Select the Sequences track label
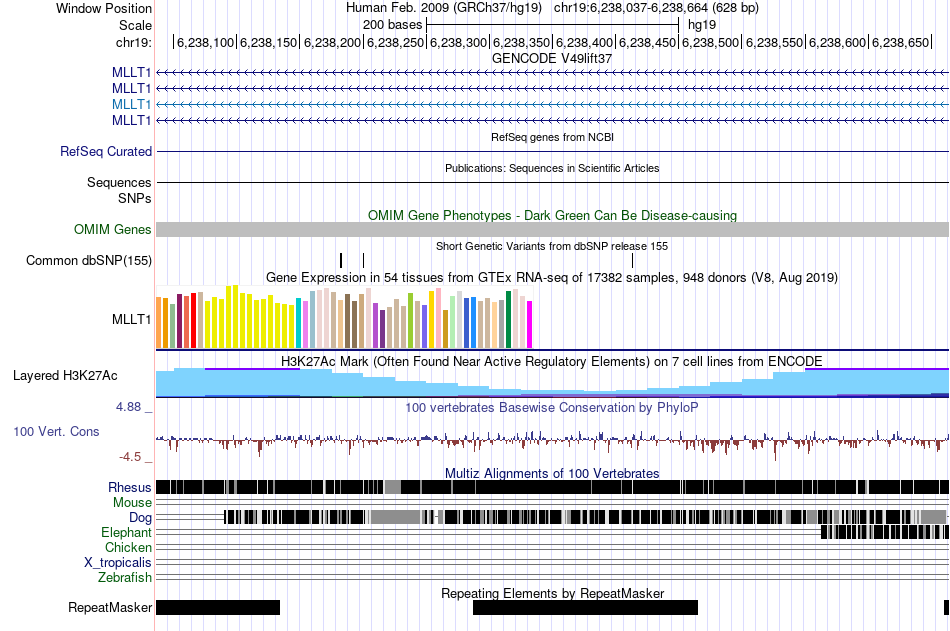The image size is (950, 631). 119,182
